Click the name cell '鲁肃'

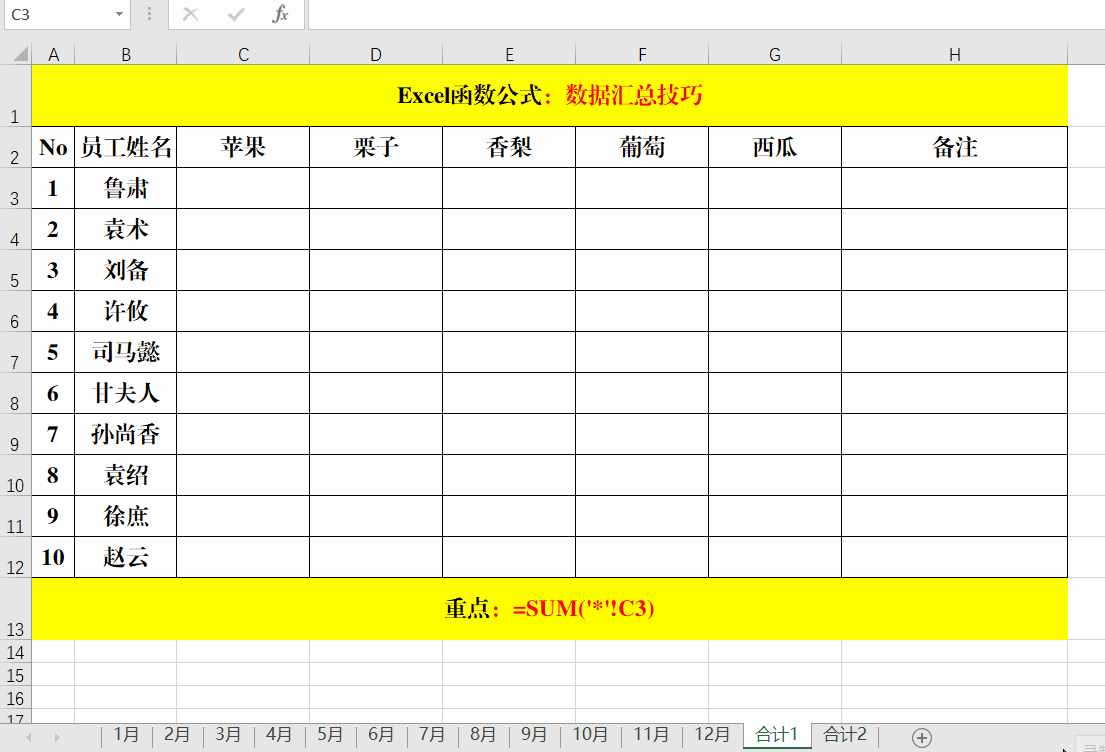(125, 188)
